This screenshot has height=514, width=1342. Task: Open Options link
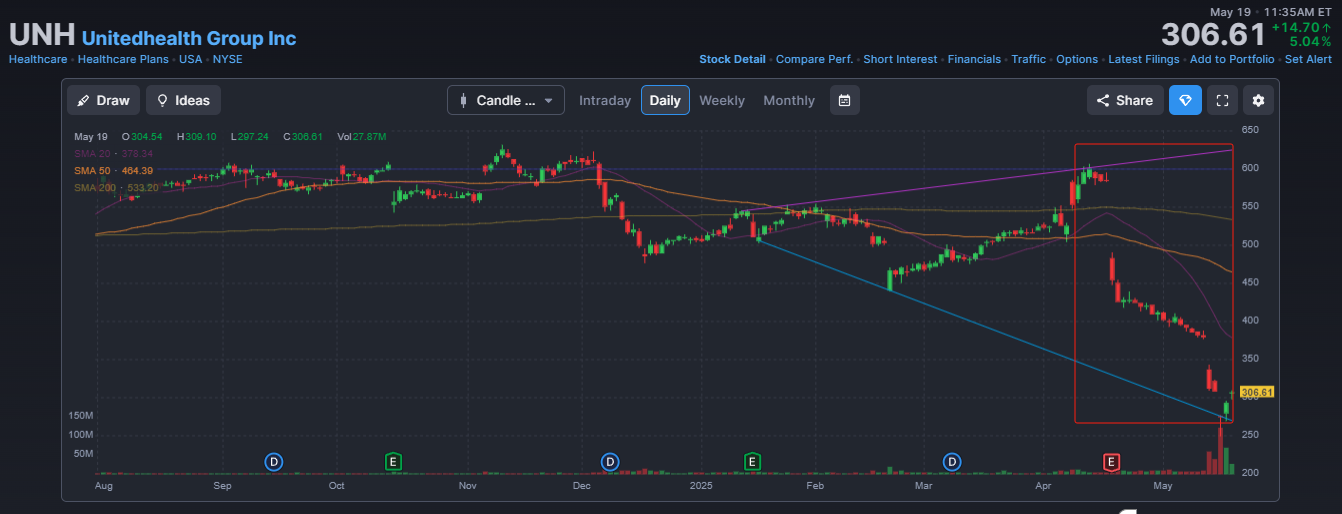[x=1077, y=59]
